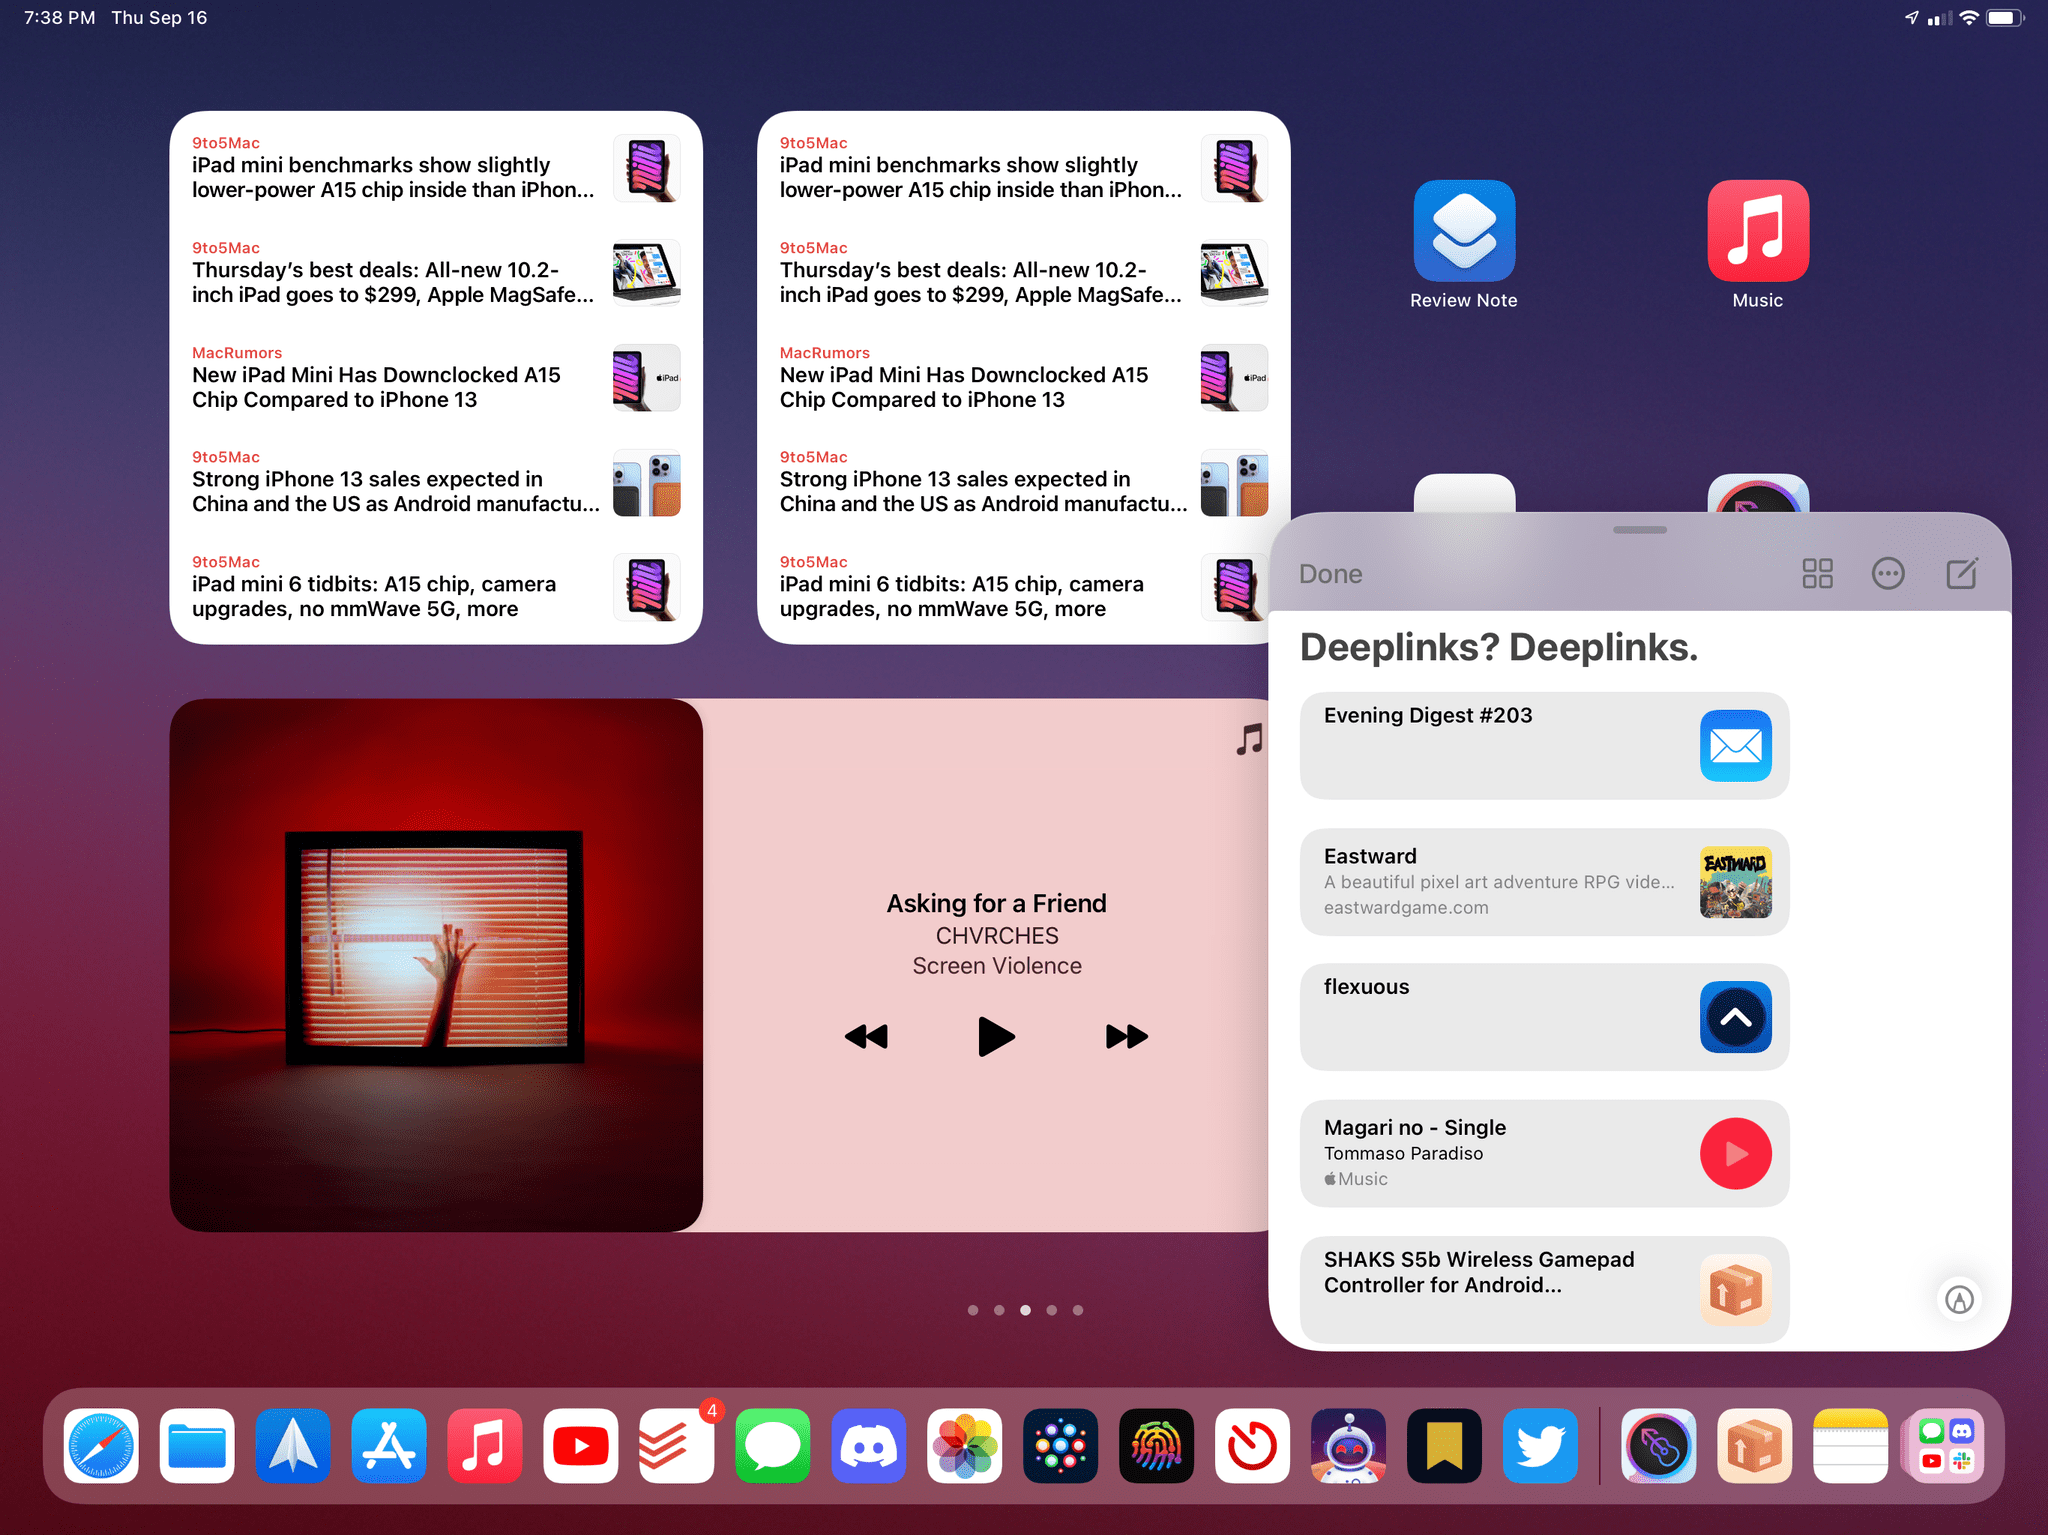
Task: Launch Music app on home screen
Action: (1758, 231)
